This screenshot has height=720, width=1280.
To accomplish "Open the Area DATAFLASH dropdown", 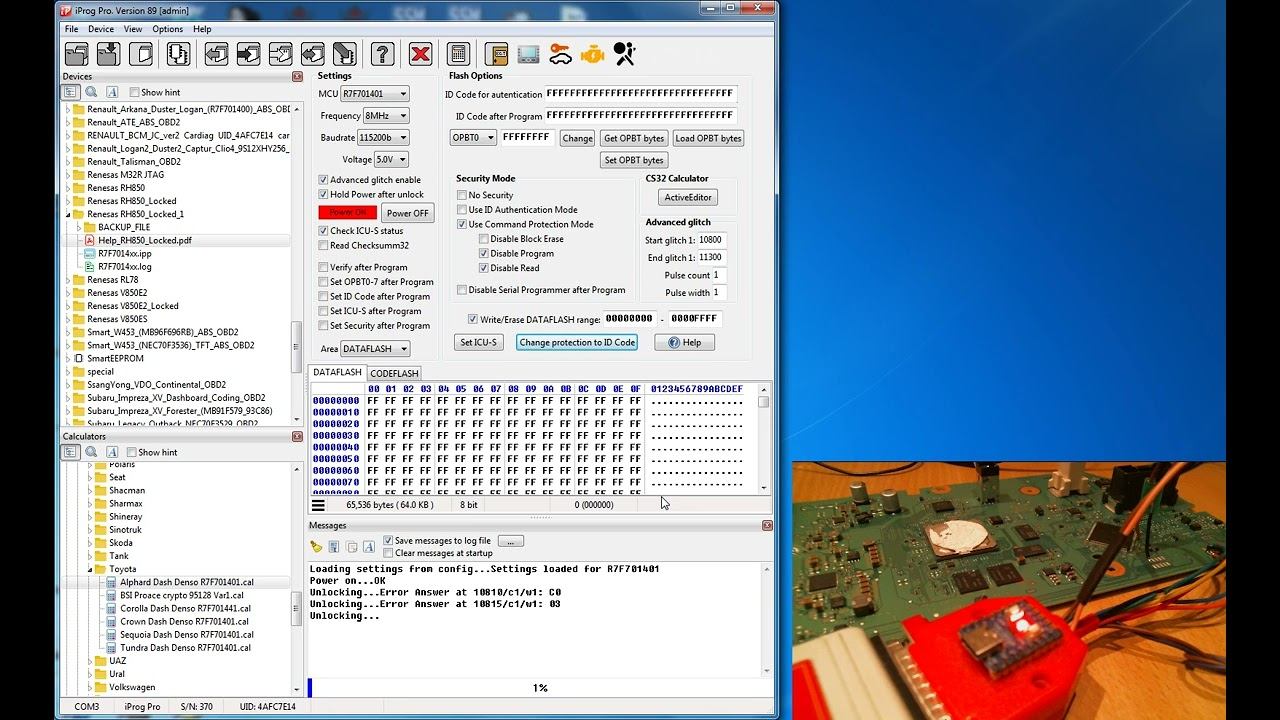I will [375, 349].
